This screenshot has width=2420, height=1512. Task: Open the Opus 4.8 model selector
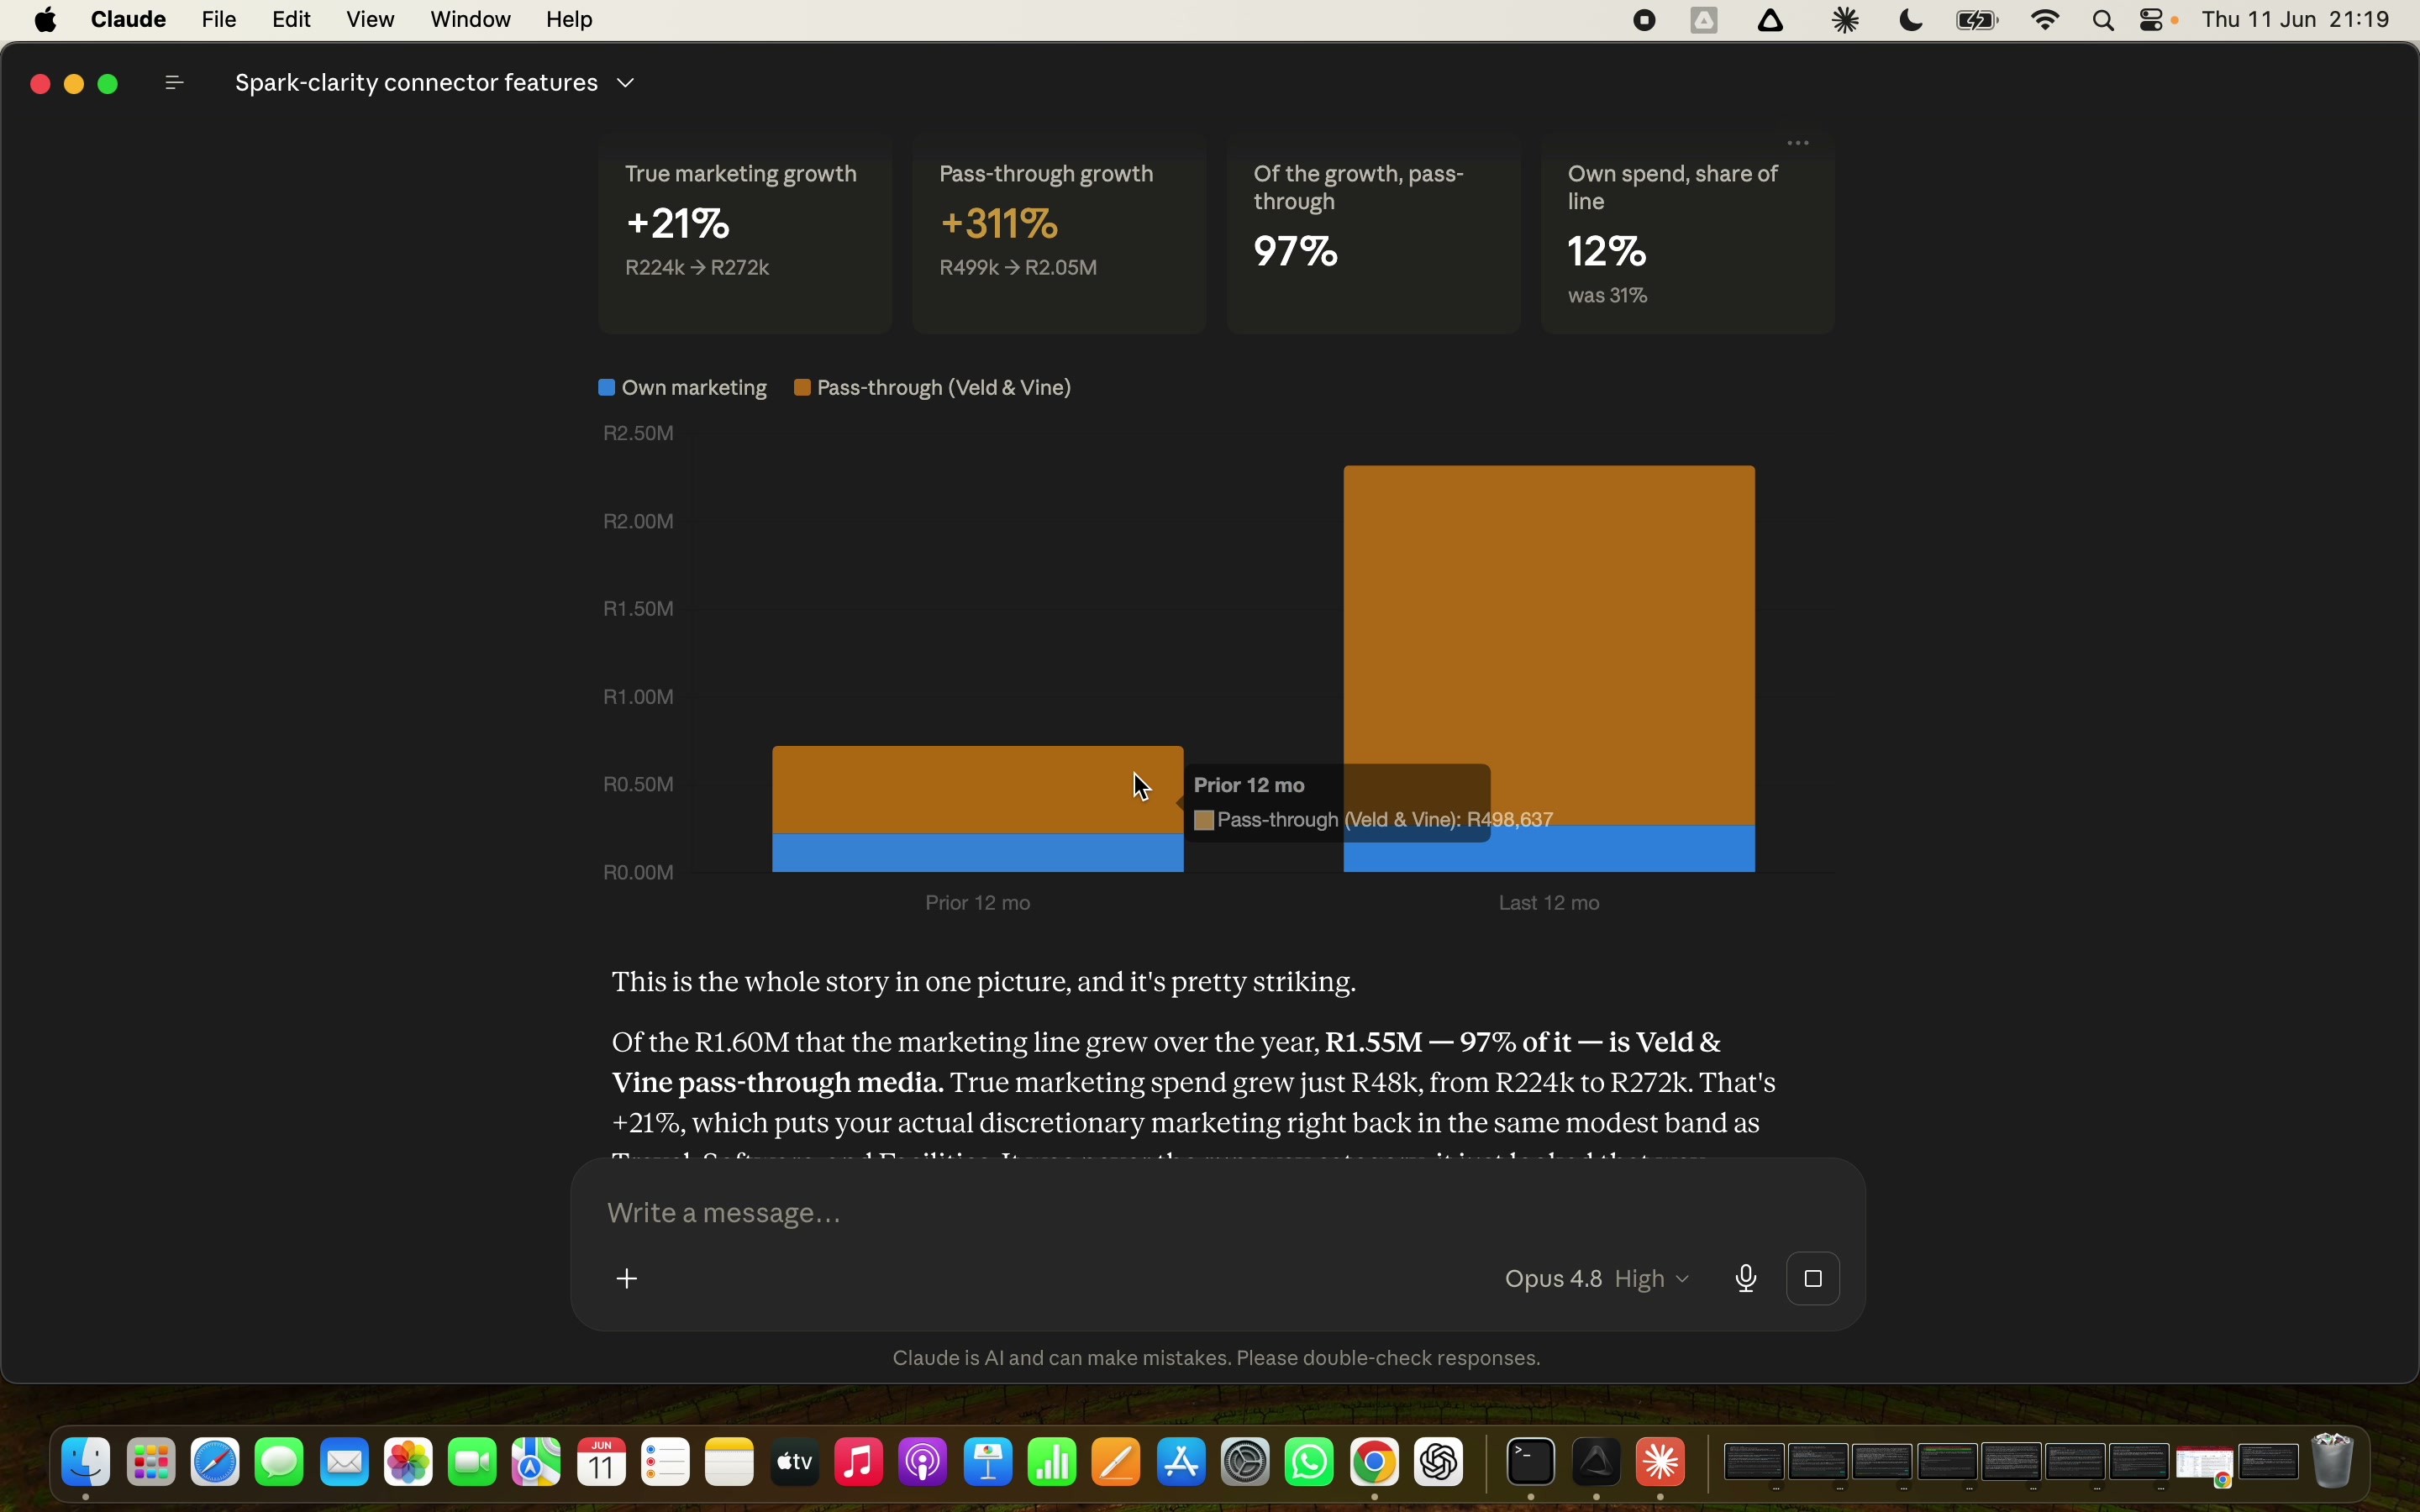[1597, 1278]
